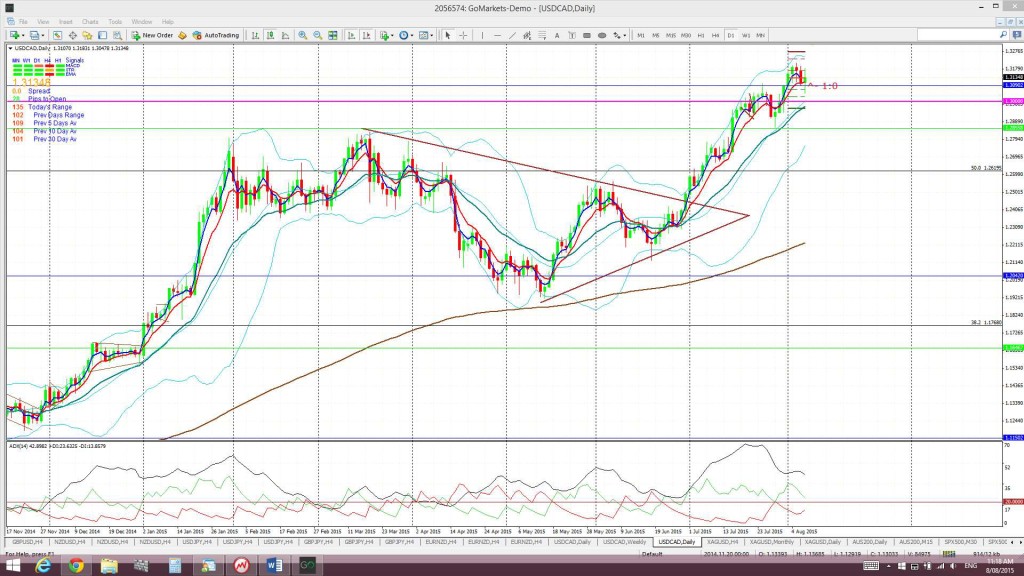Open the Strategy Tester icon
Viewport: 1024px width, 576px height.
coord(118,35)
